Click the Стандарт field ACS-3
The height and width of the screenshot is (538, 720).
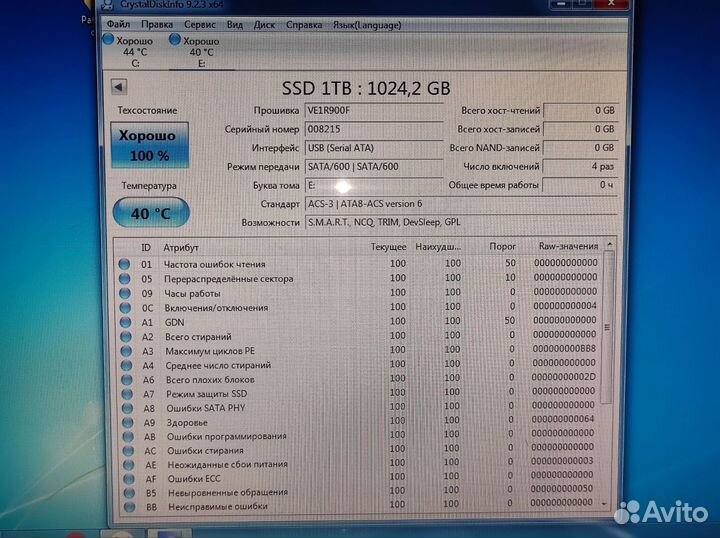(x=461, y=204)
